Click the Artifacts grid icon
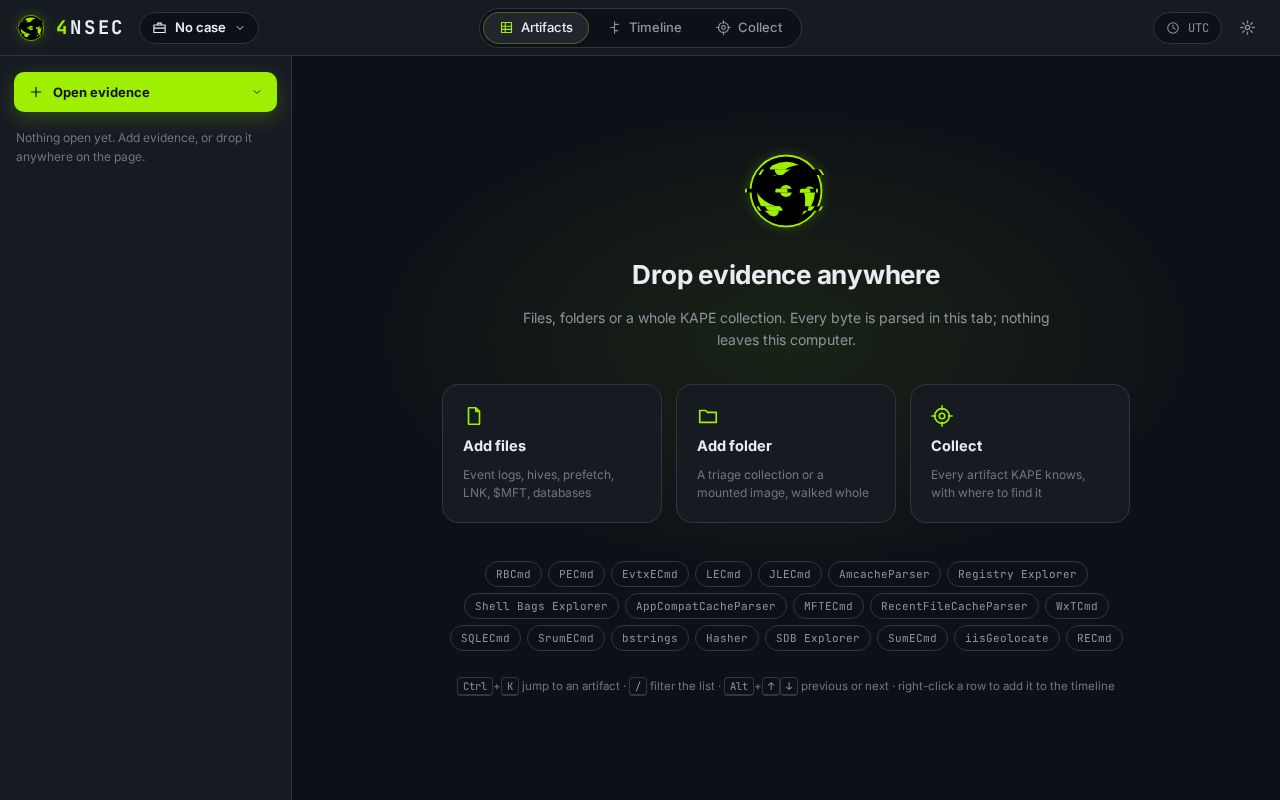The image size is (1280, 800). pos(506,28)
